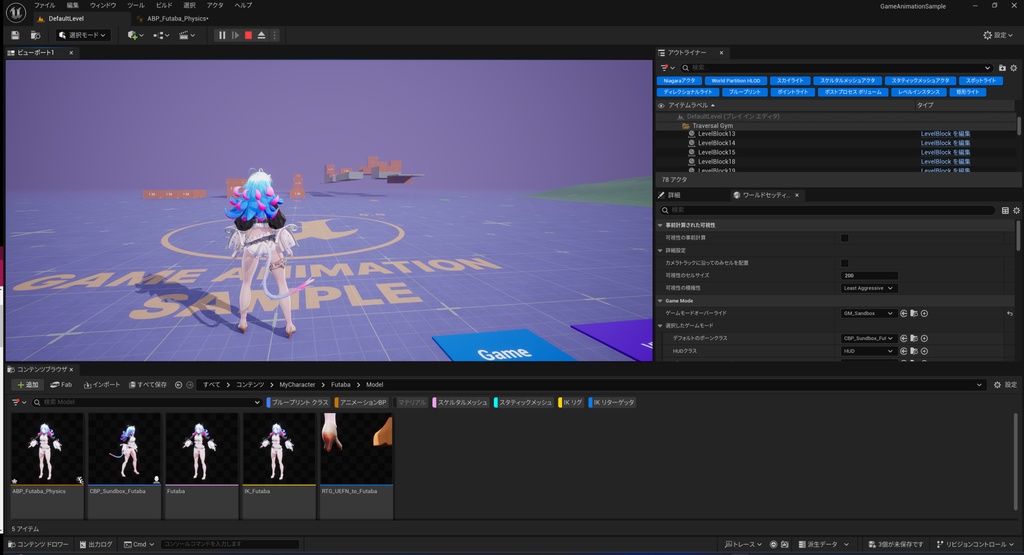This screenshot has height=555, width=1024.
Task: Enable the 可視性の事前計算 checkbox
Action: [845, 238]
